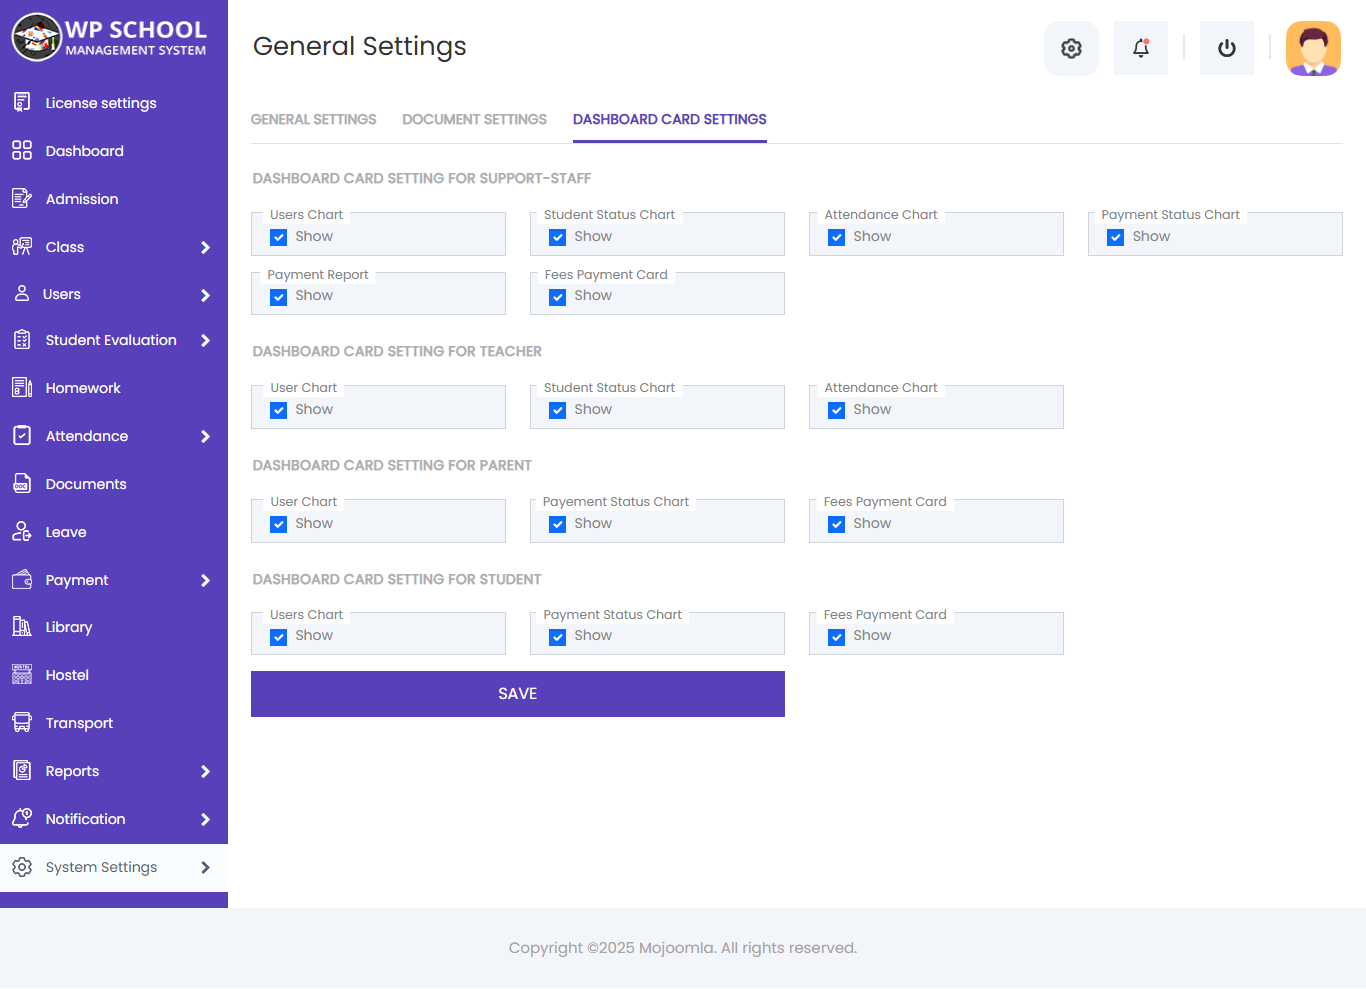Click Dashboard Card Setting For Teacher heading
1366x989 pixels.
[x=397, y=351]
